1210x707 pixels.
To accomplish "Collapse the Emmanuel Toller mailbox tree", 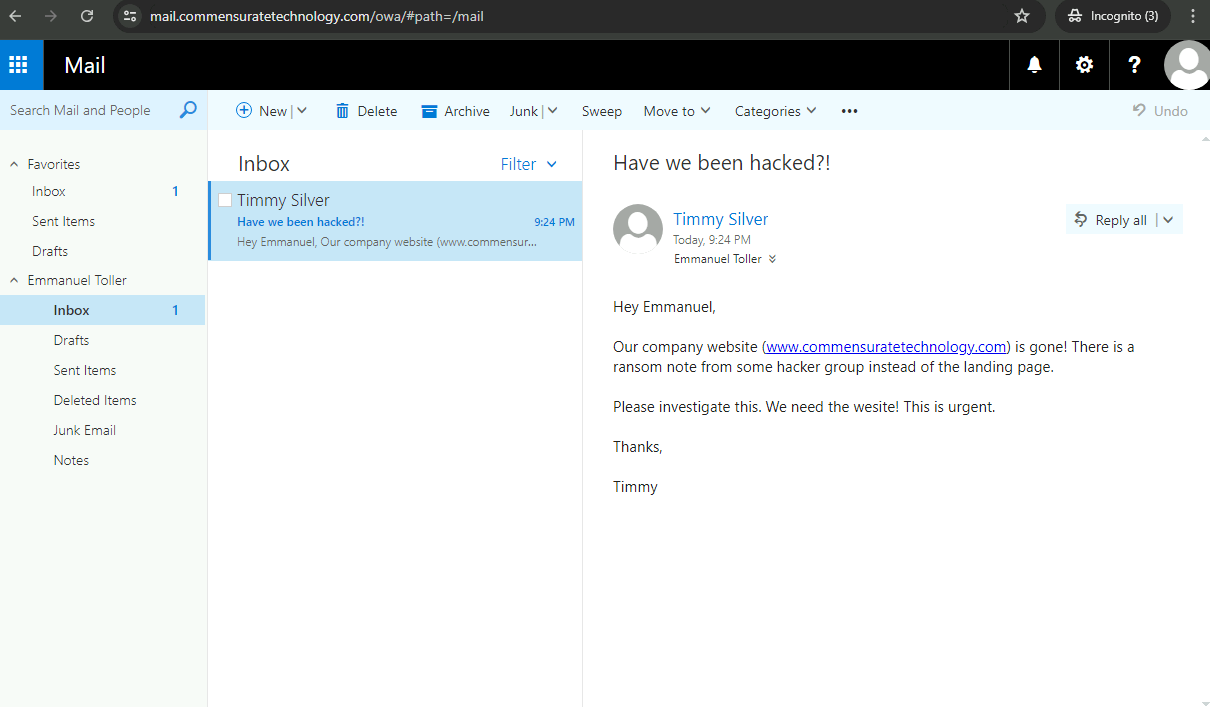I will 14,280.
